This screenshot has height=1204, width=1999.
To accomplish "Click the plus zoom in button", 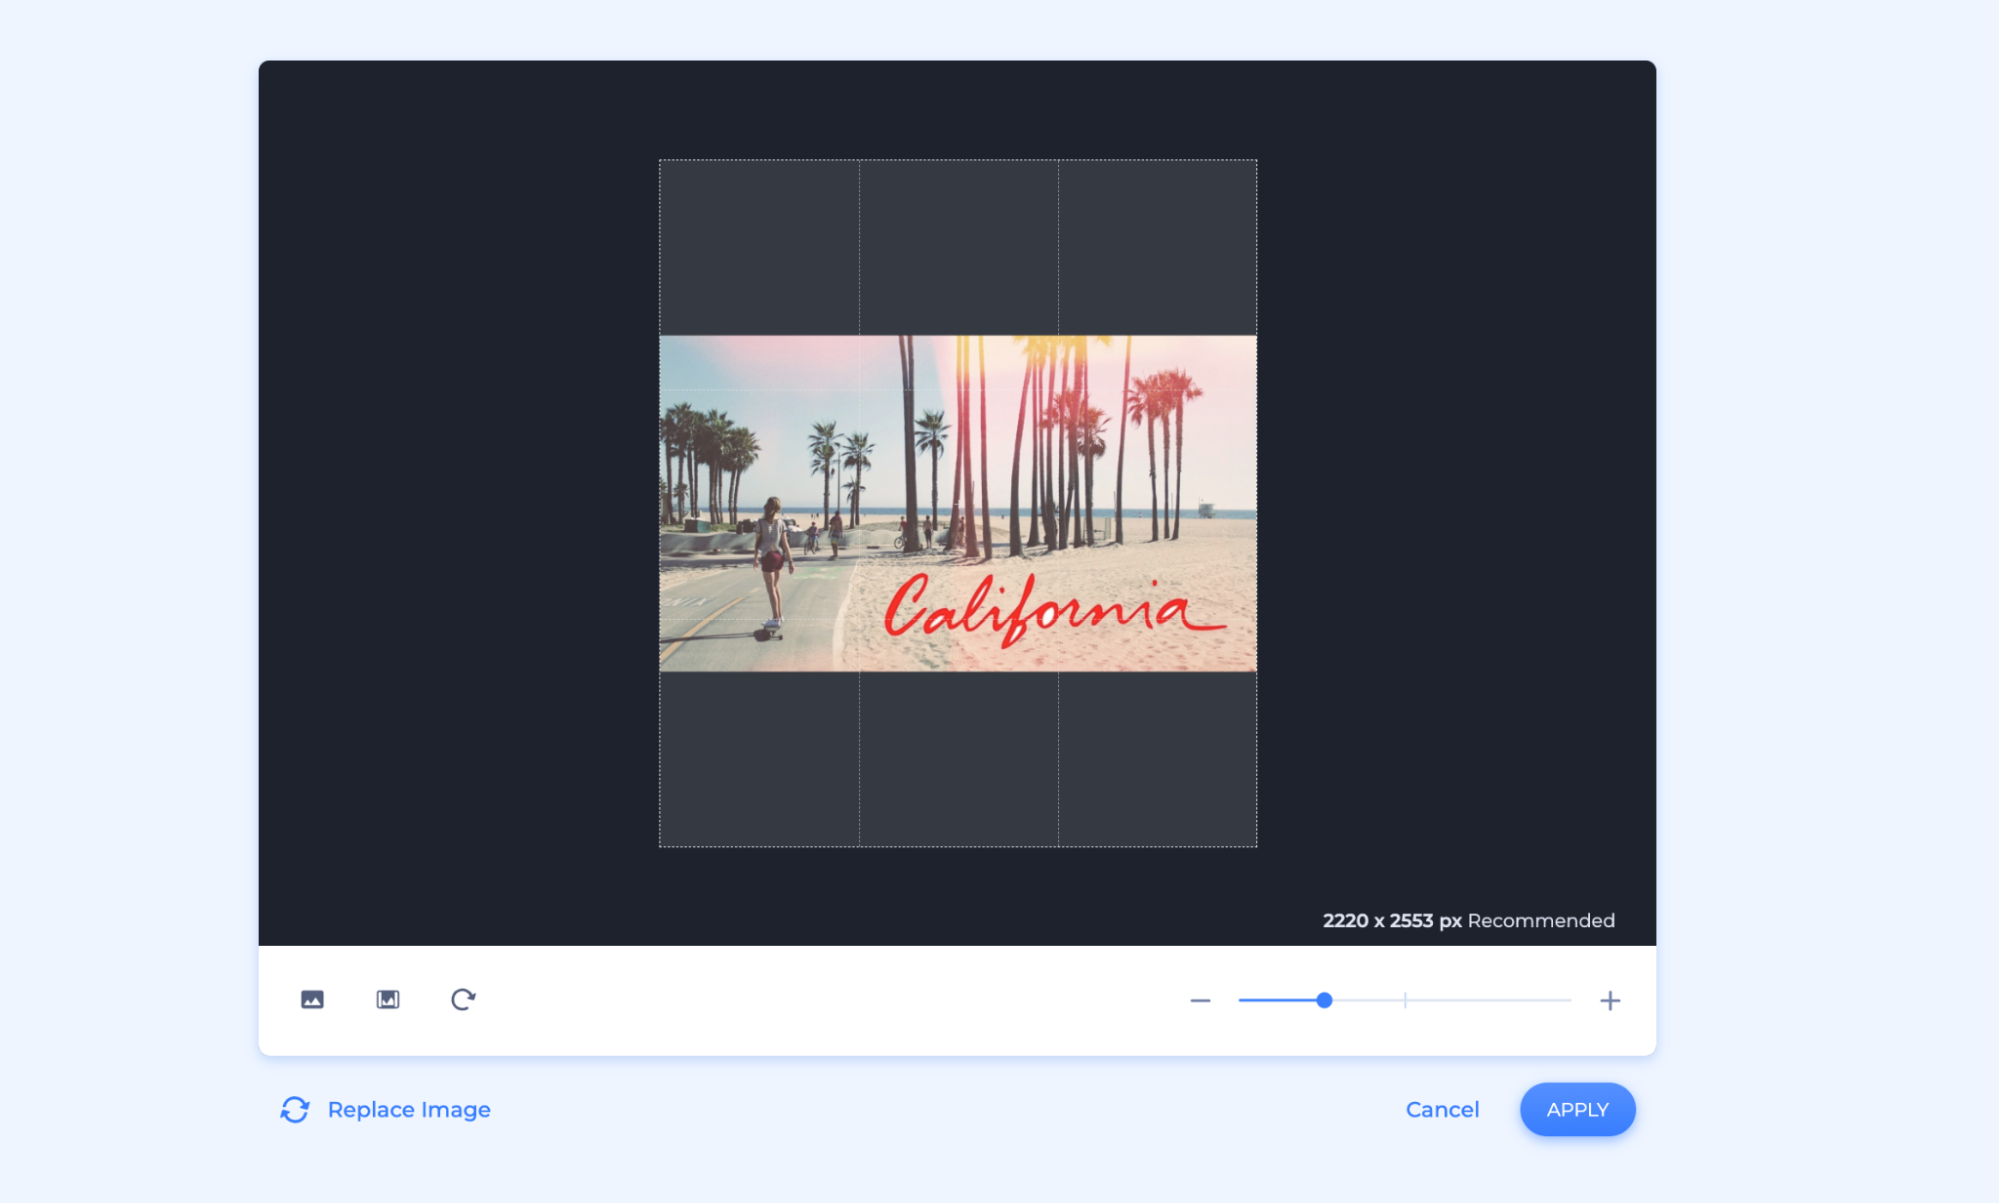I will [x=1610, y=1000].
